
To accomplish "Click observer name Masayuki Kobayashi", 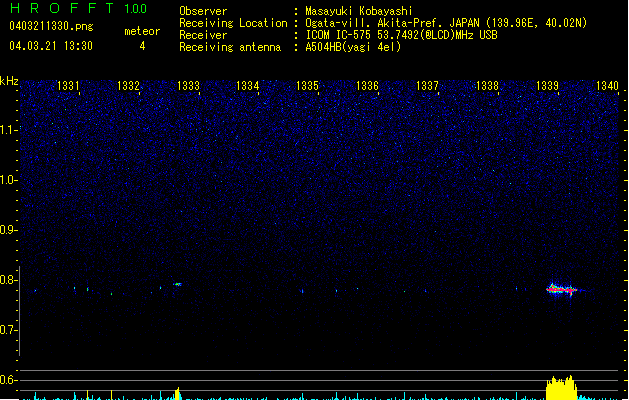I will tap(359, 11).
